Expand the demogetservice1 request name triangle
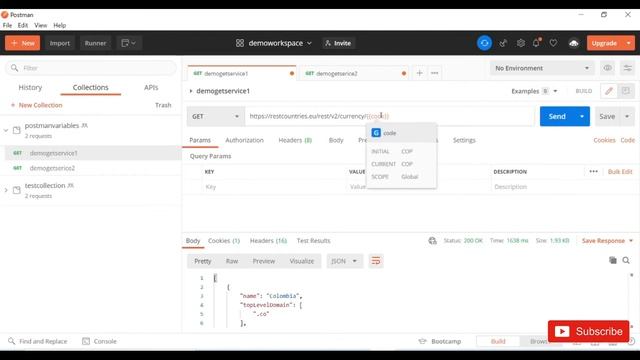The height and width of the screenshot is (360, 640). pyautogui.click(x=191, y=91)
